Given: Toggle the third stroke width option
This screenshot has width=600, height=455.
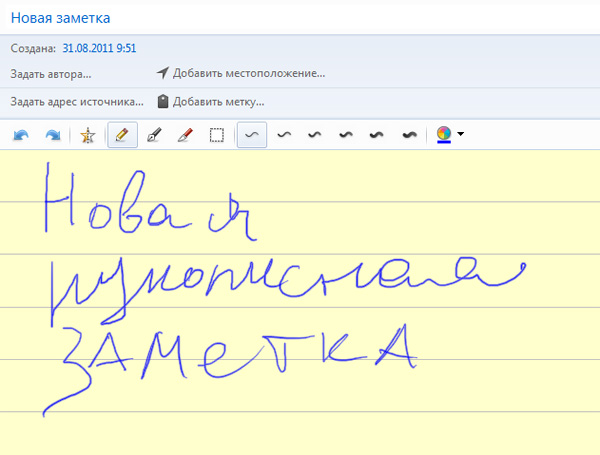Looking at the screenshot, I should [x=315, y=135].
